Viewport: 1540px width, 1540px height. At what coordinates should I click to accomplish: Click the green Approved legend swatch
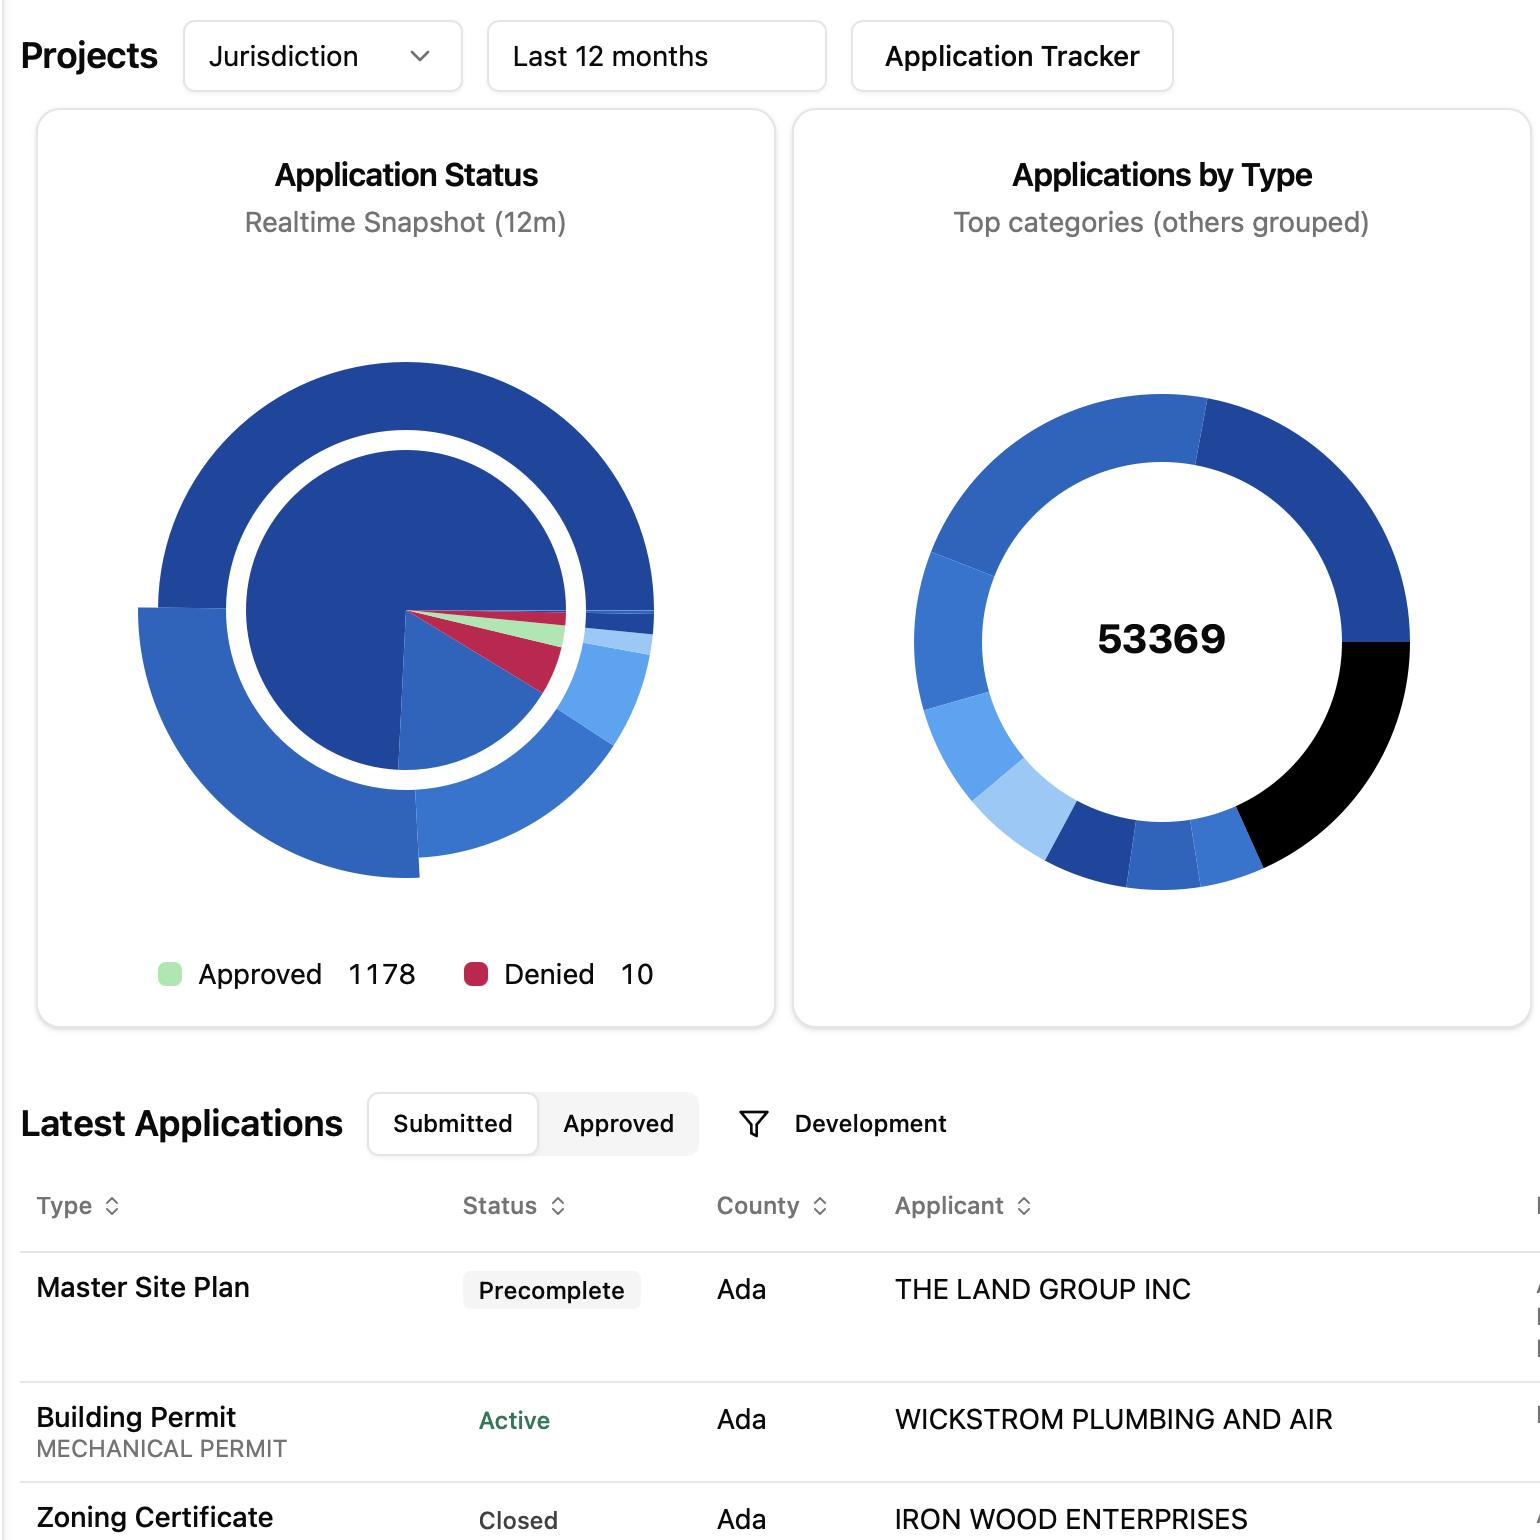tap(169, 974)
